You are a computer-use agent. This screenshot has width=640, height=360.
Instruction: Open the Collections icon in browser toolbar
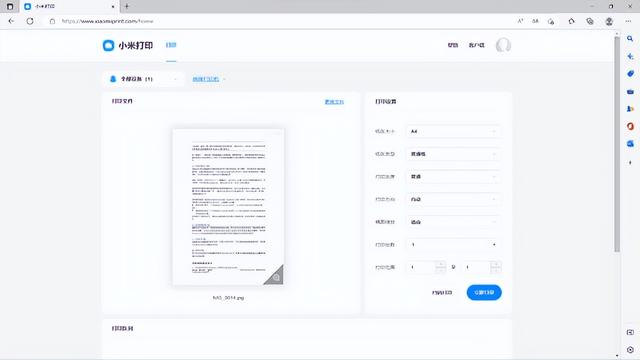click(x=590, y=21)
